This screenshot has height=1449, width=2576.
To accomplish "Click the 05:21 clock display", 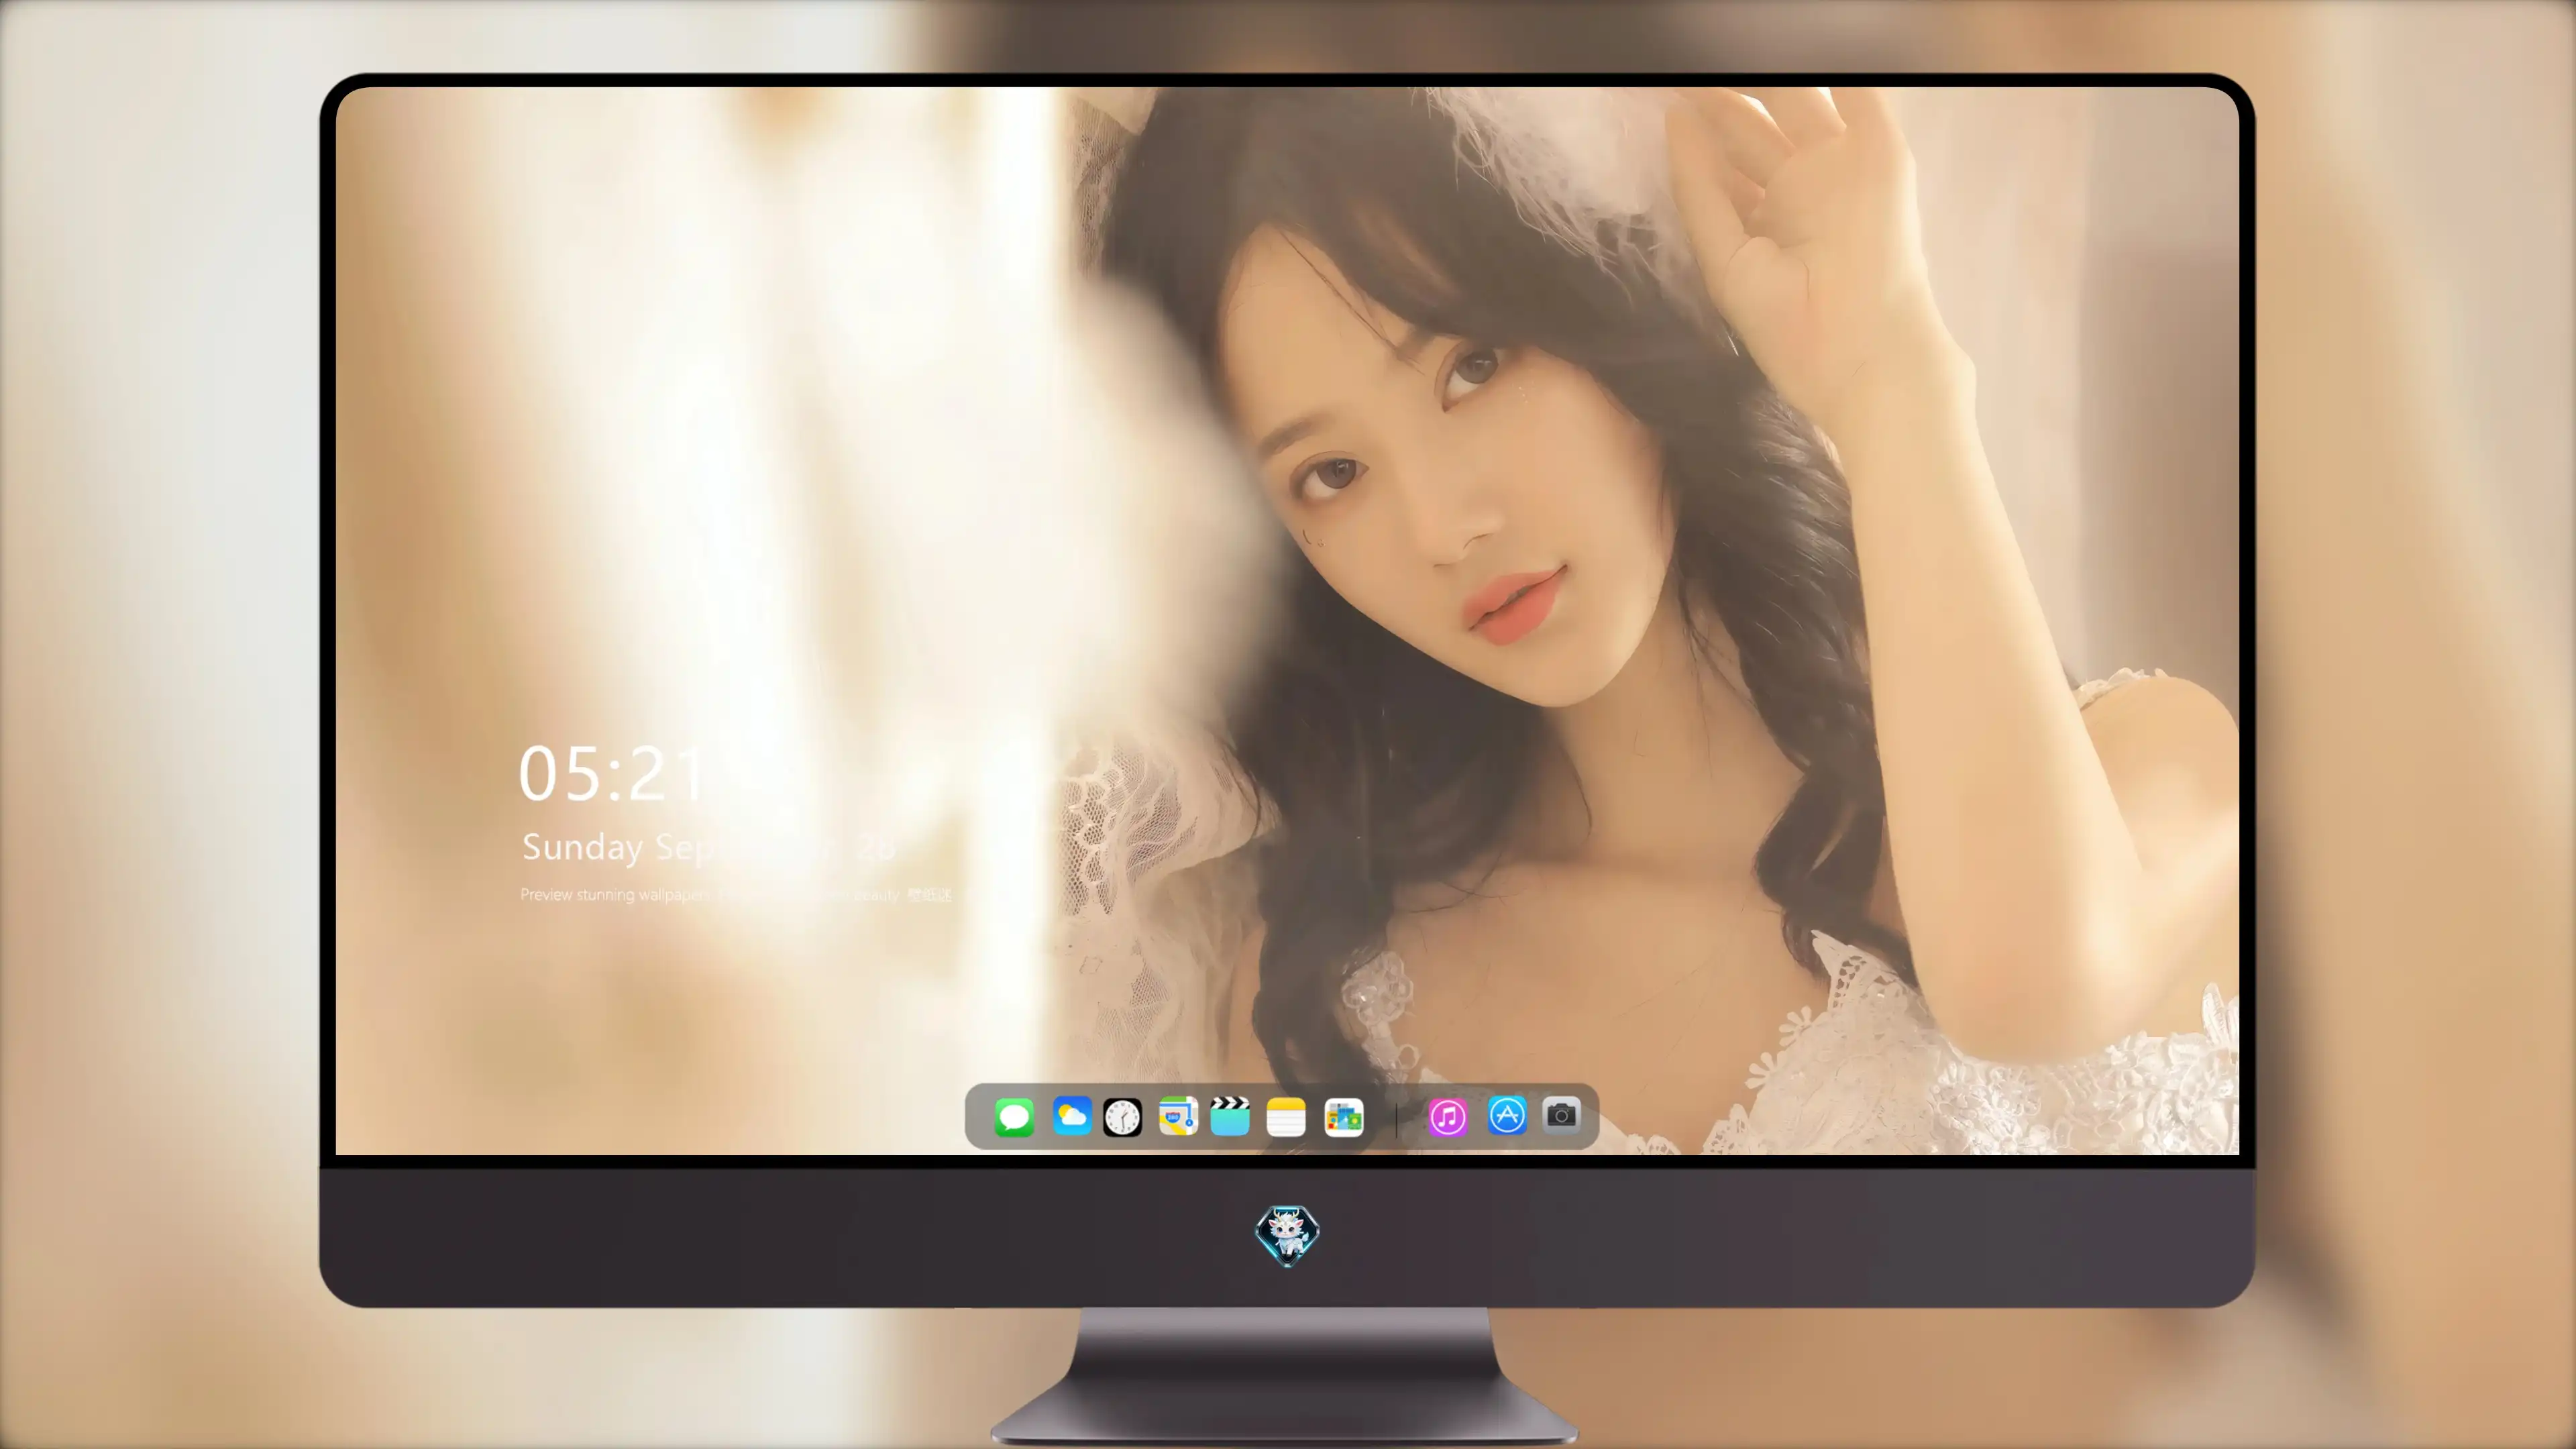I will 612,773.
